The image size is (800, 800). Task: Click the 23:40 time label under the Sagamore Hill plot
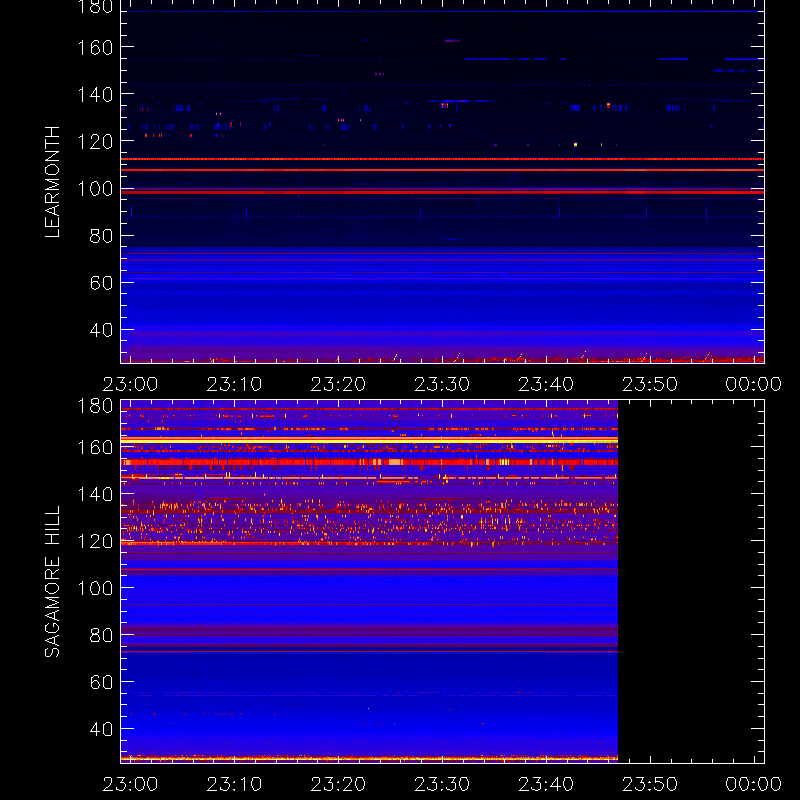(x=546, y=784)
